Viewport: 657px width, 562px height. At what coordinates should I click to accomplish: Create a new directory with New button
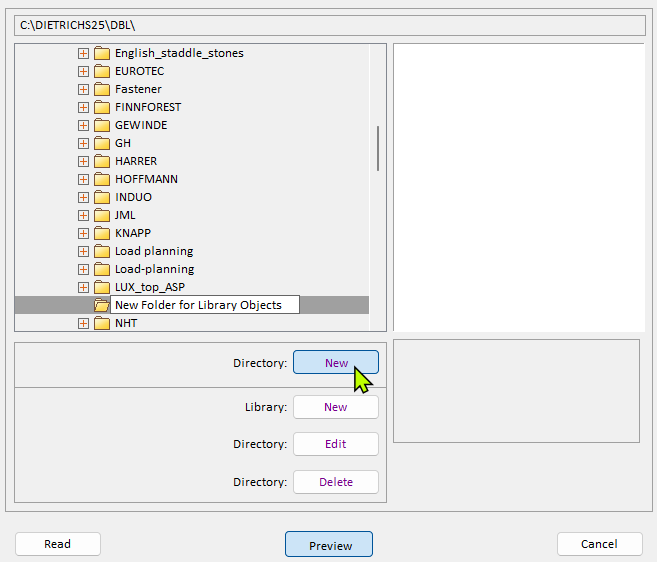(336, 363)
